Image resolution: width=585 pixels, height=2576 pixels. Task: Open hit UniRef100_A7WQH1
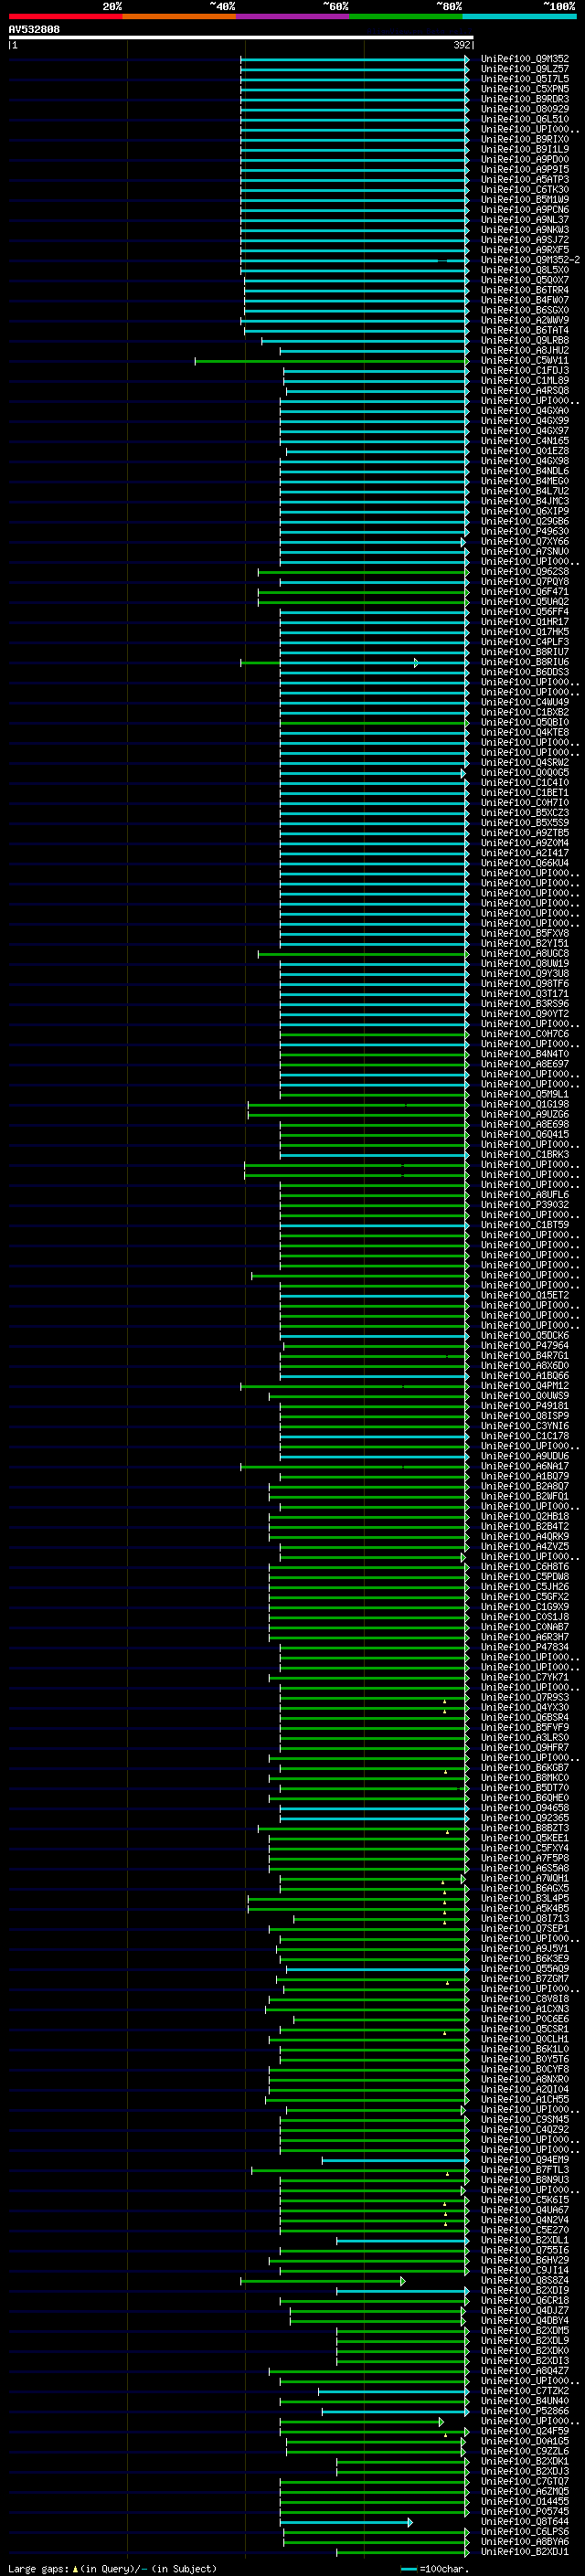coord(525,1878)
